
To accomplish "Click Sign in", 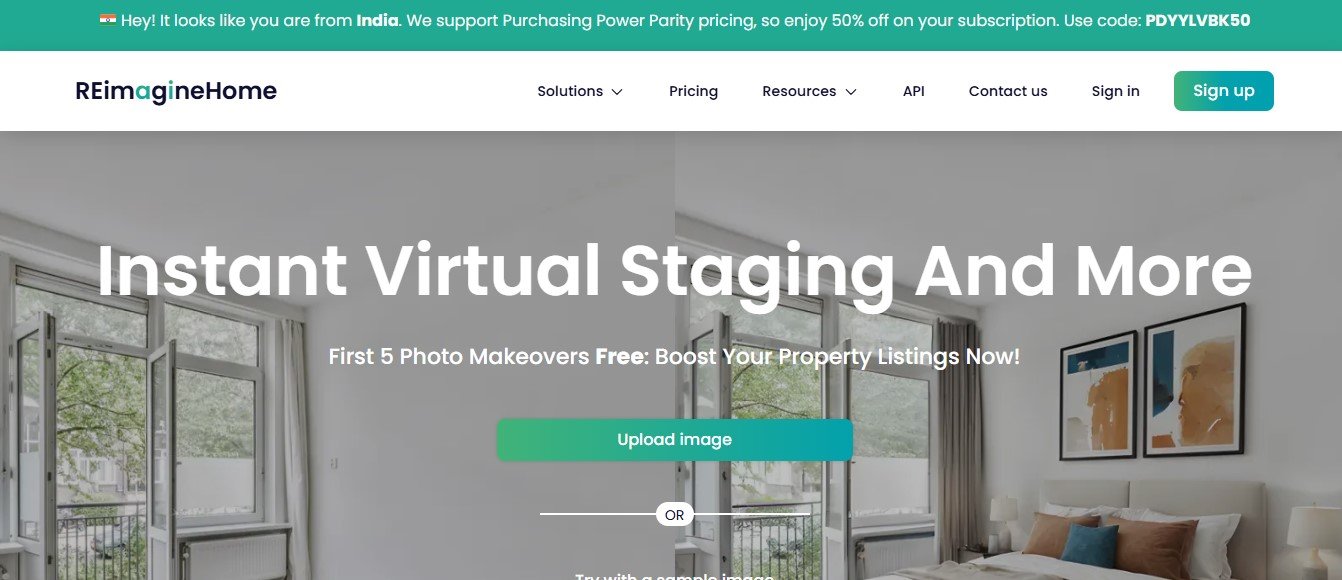I will [x=1115, y=91].
